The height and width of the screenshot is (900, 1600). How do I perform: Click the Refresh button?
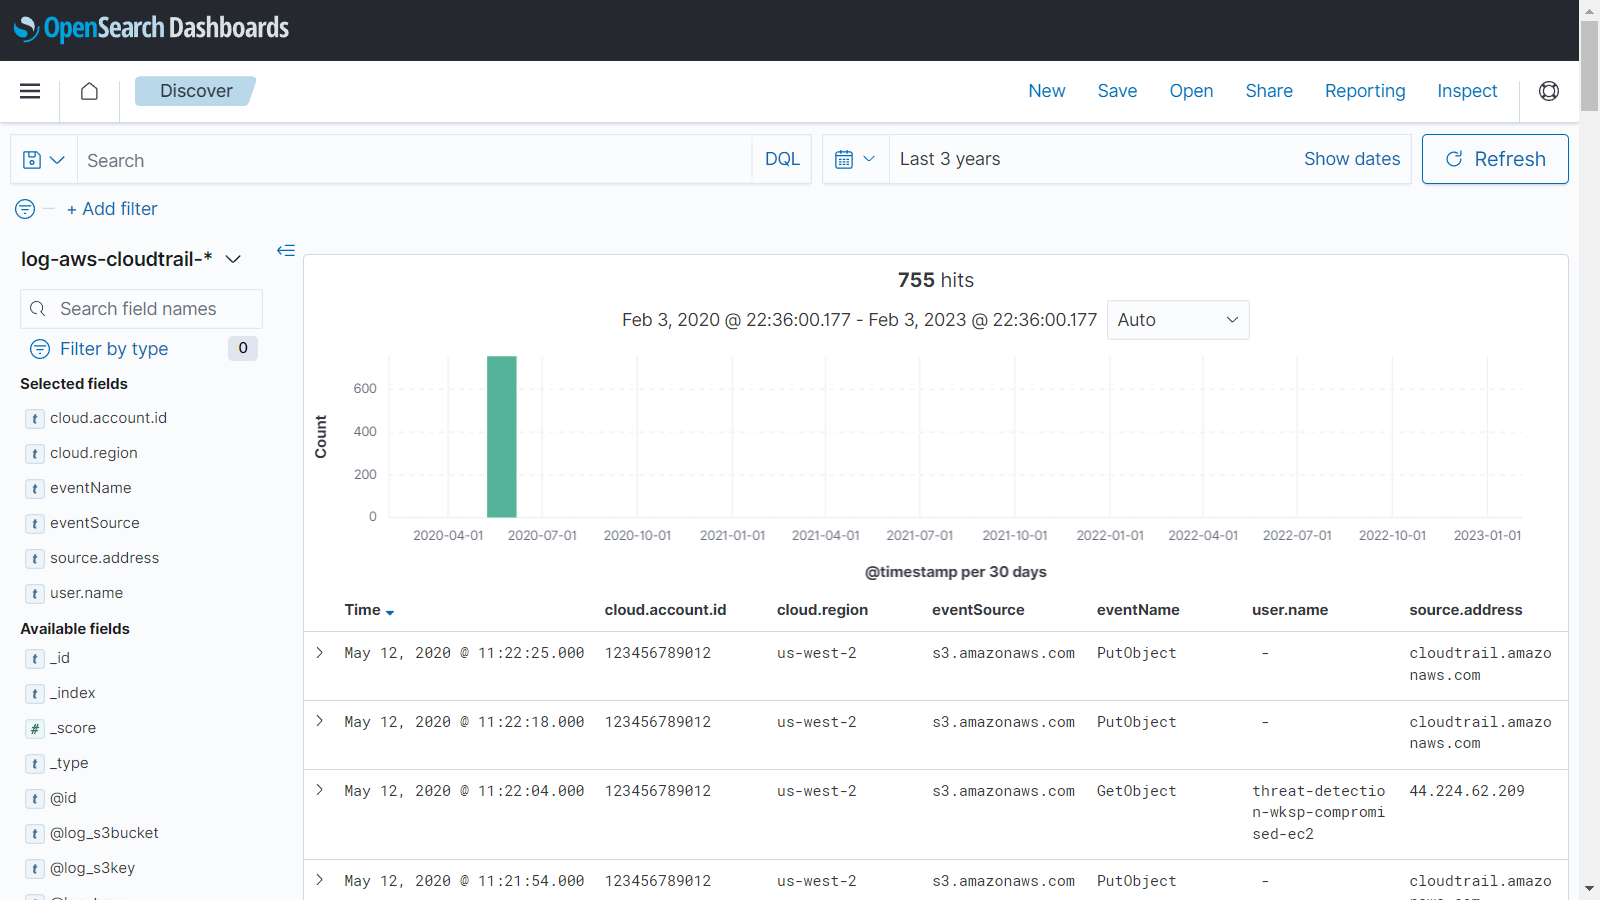pos(1494,160)
